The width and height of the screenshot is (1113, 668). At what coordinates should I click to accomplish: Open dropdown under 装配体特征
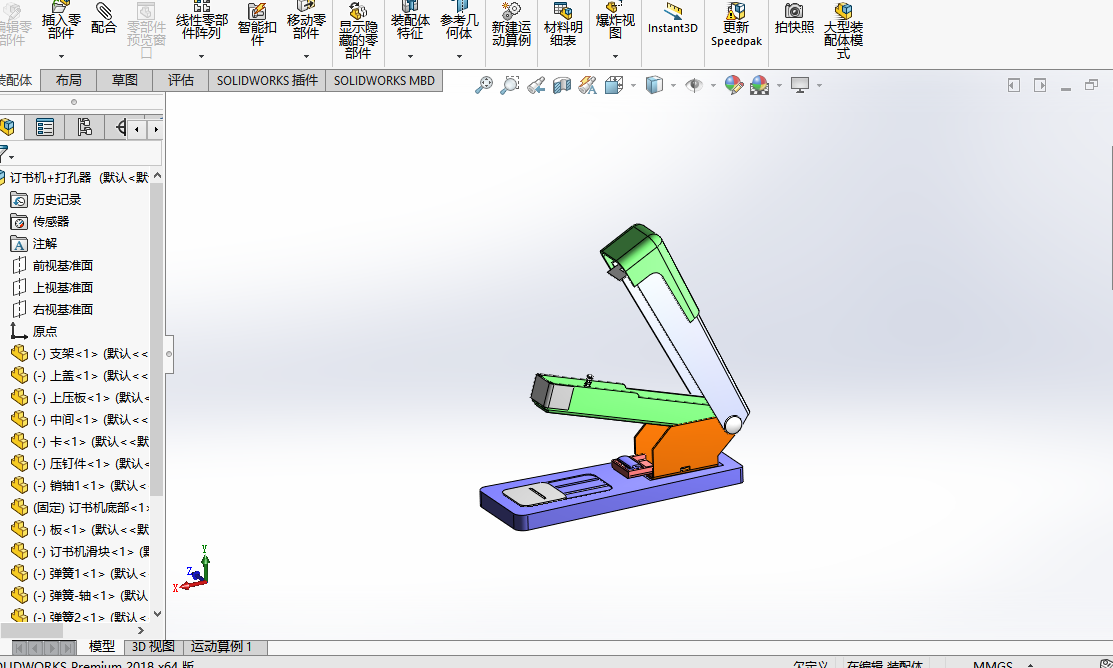point(410,56)
